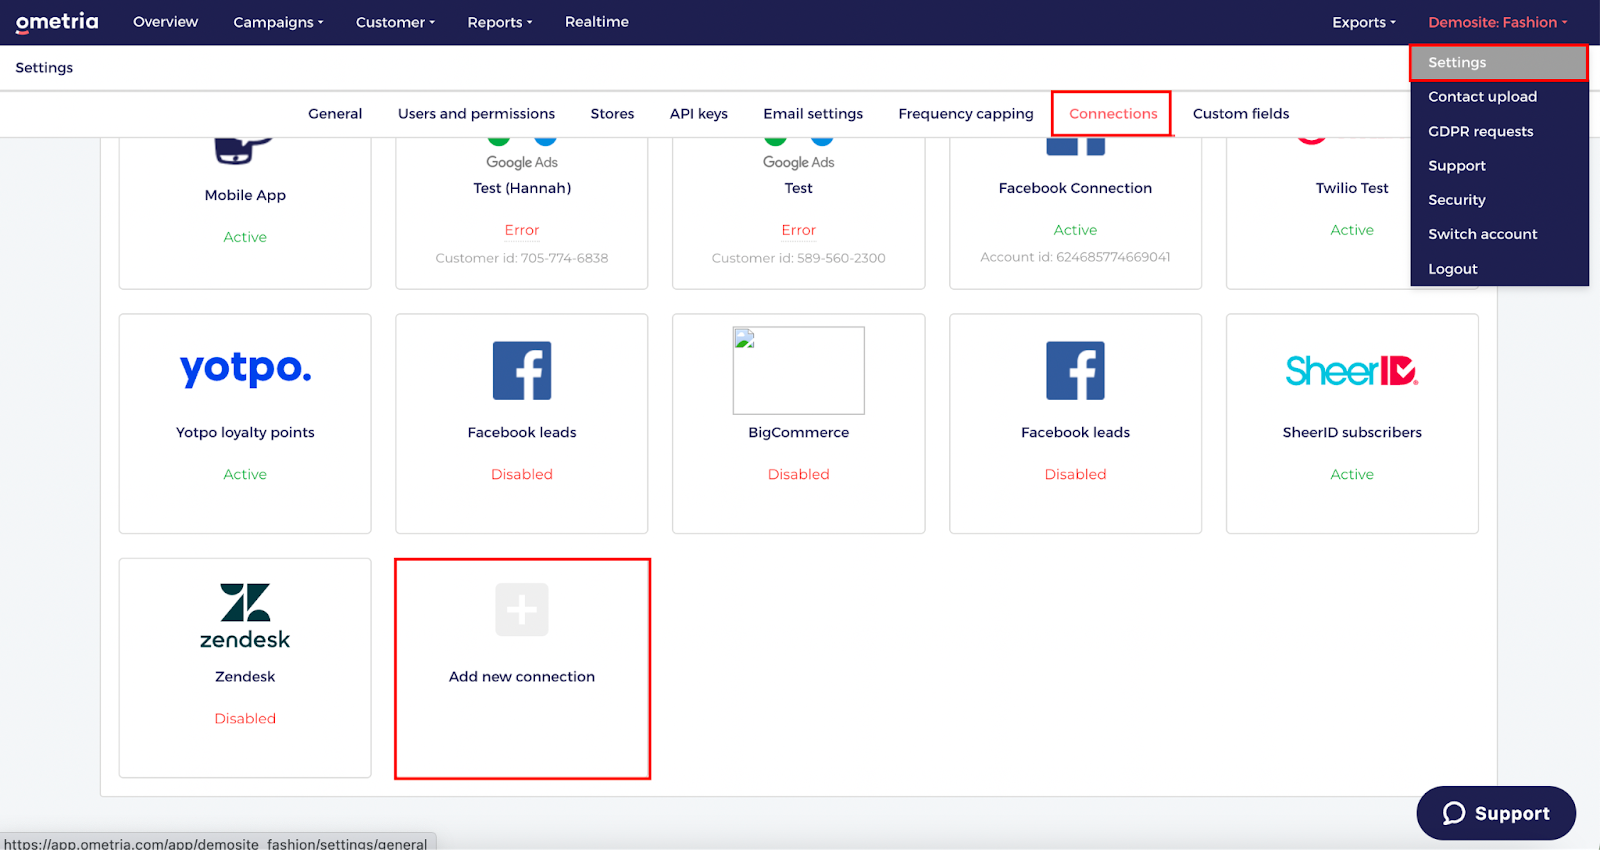Click the Settings page heading
Screen dimensions: 1600x850
pyautogui.click(x=44, y=68)
